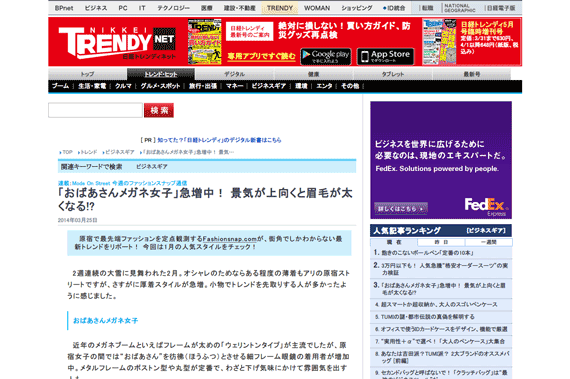Image resolution: width=570 pixels, height=379 pixels.
Task: Open WOMAN in the top bar
Action: pyautogui.click(x=317, y=8)
